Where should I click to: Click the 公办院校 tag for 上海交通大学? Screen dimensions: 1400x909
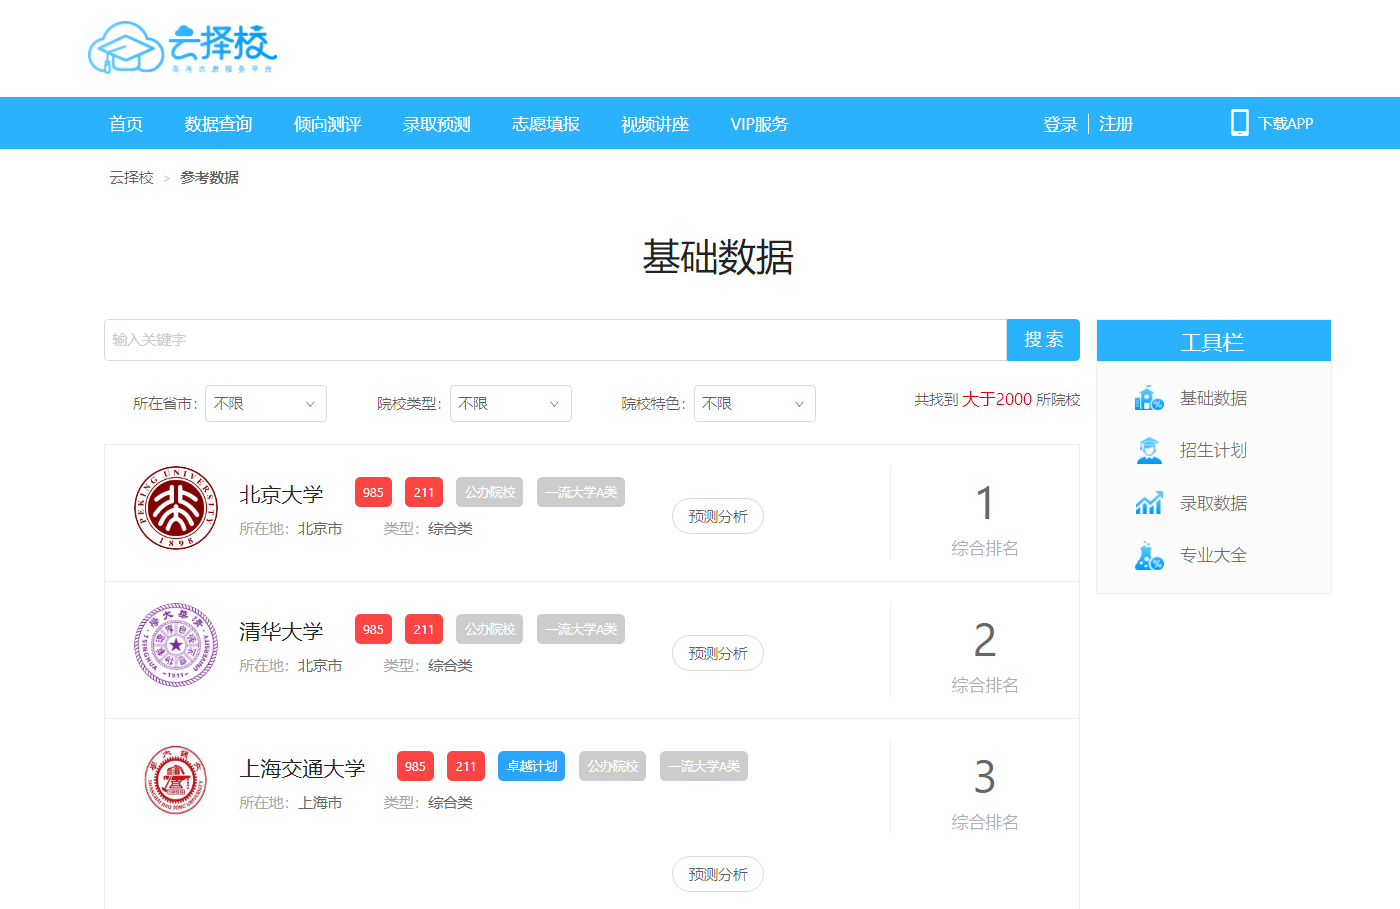[613, 766]
